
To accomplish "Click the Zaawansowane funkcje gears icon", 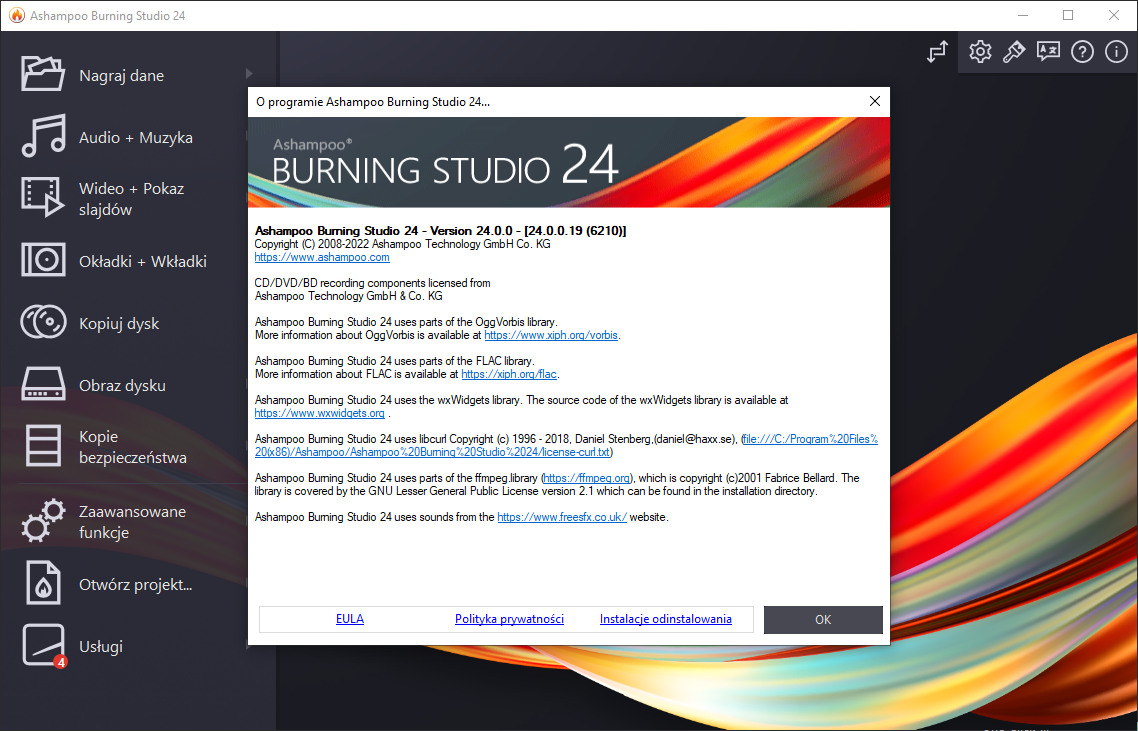I will click(43, 520).
